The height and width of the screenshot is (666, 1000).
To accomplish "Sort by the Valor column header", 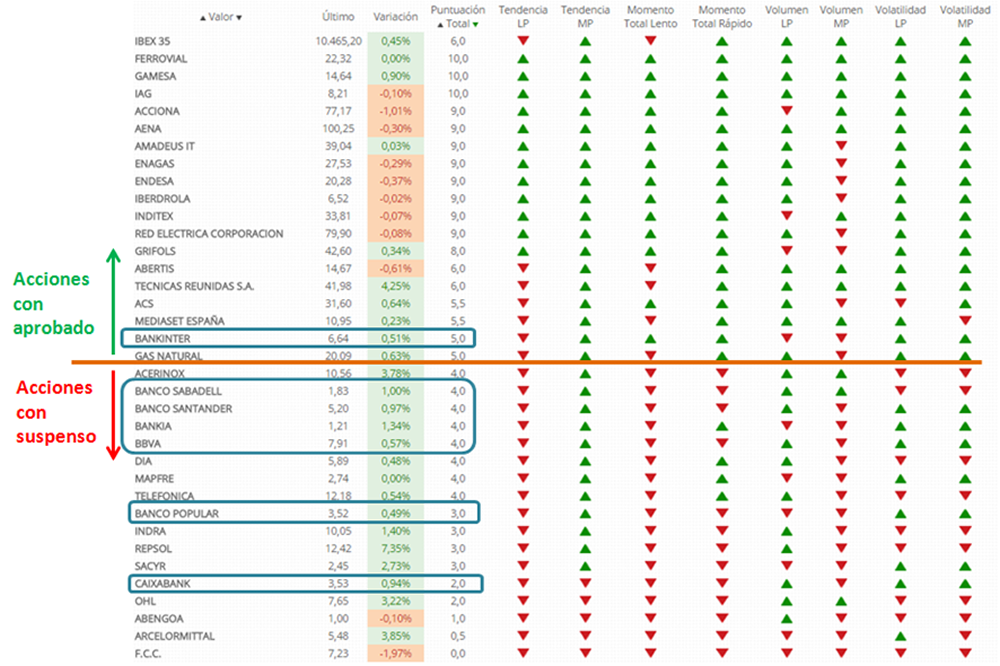I will click(x=221, y=17).
